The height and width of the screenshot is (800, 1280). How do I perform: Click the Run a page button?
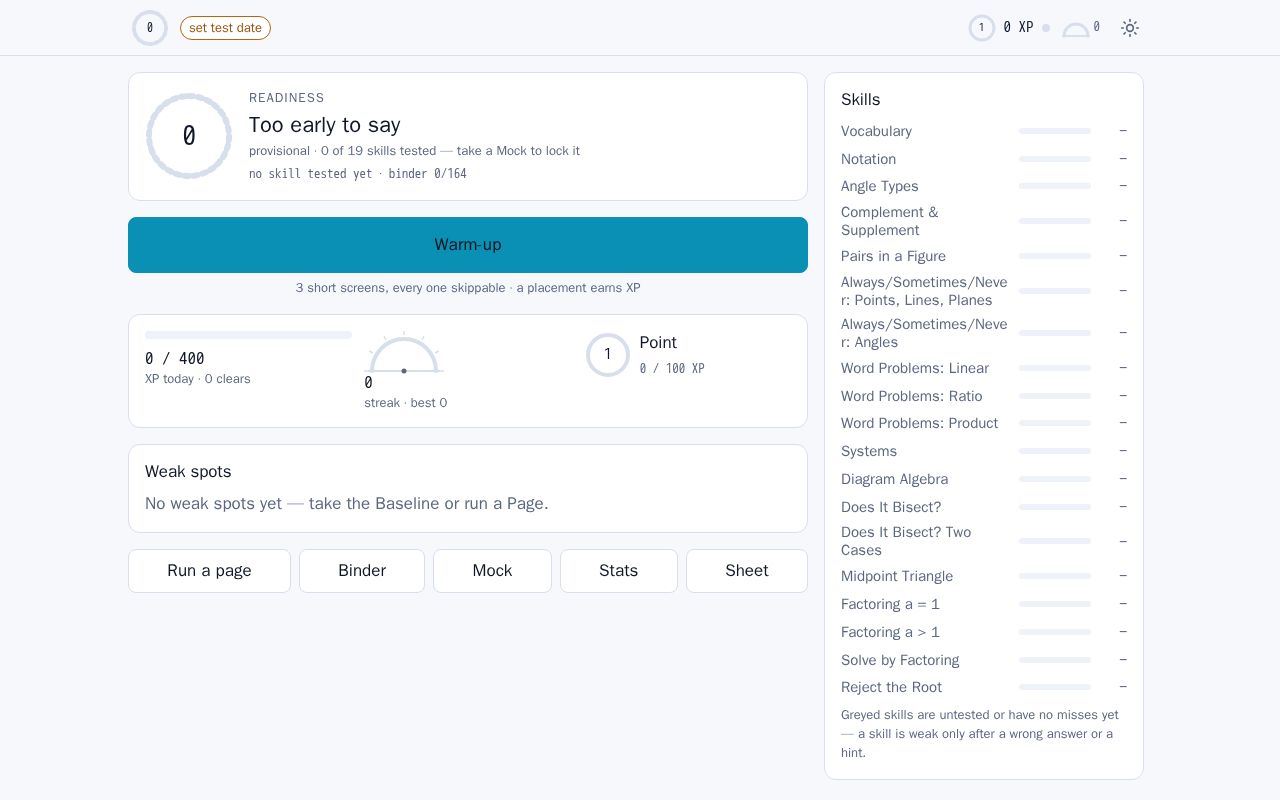point(209,571)
